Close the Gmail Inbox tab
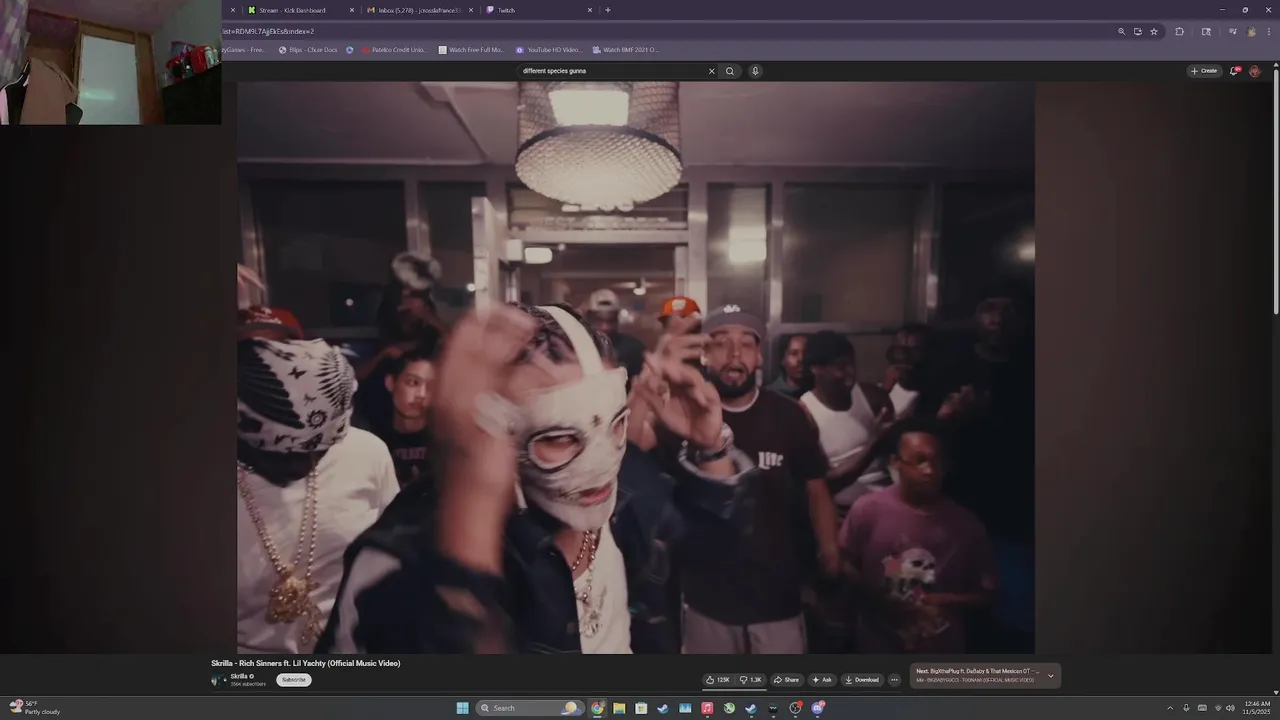The width and height of the screenshot is (1280, 720). click(471, 10)
